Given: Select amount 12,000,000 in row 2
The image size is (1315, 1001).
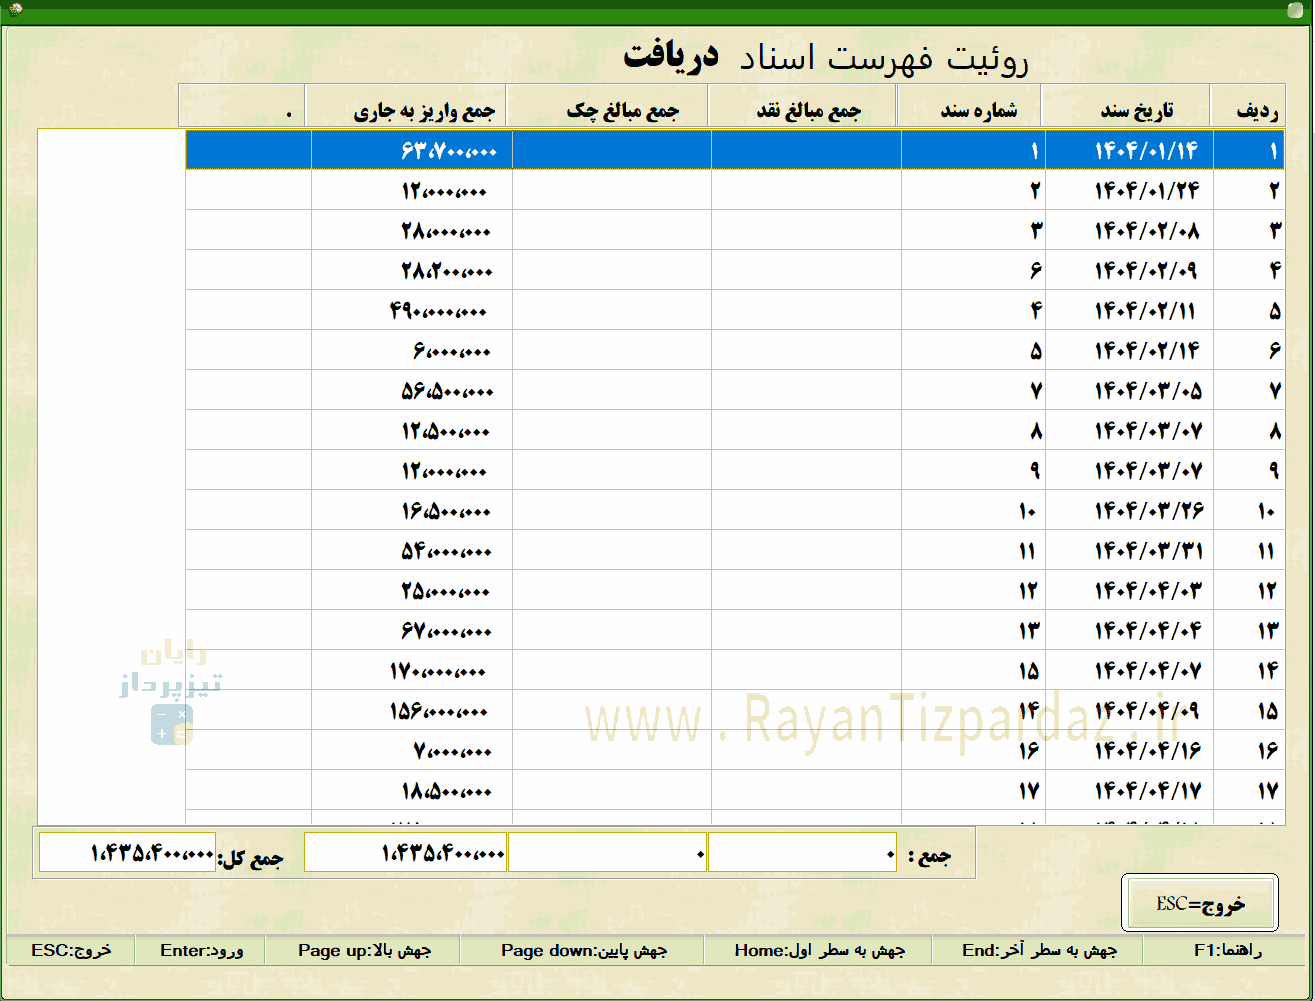Looking at the screenshot, I should (x=412, y=190).
